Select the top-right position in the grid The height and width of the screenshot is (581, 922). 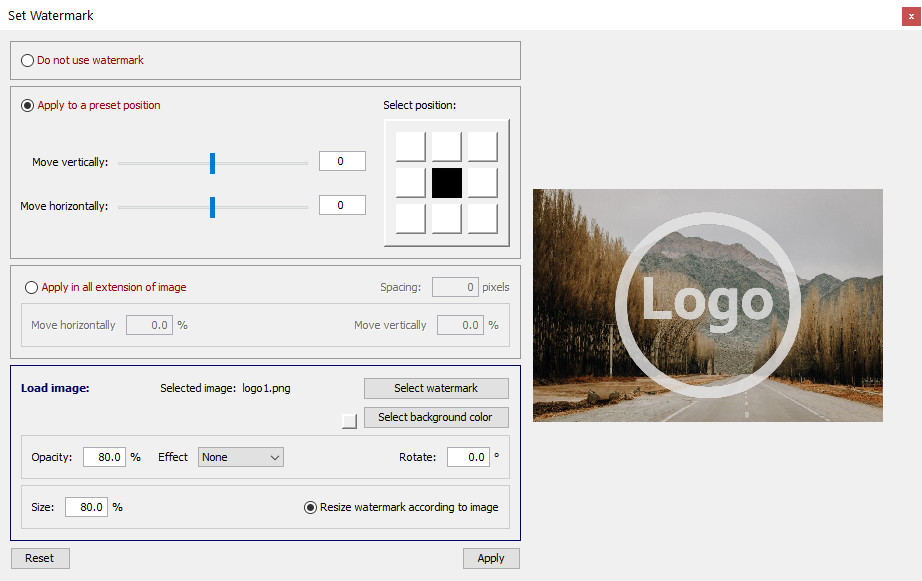point(481,146)
